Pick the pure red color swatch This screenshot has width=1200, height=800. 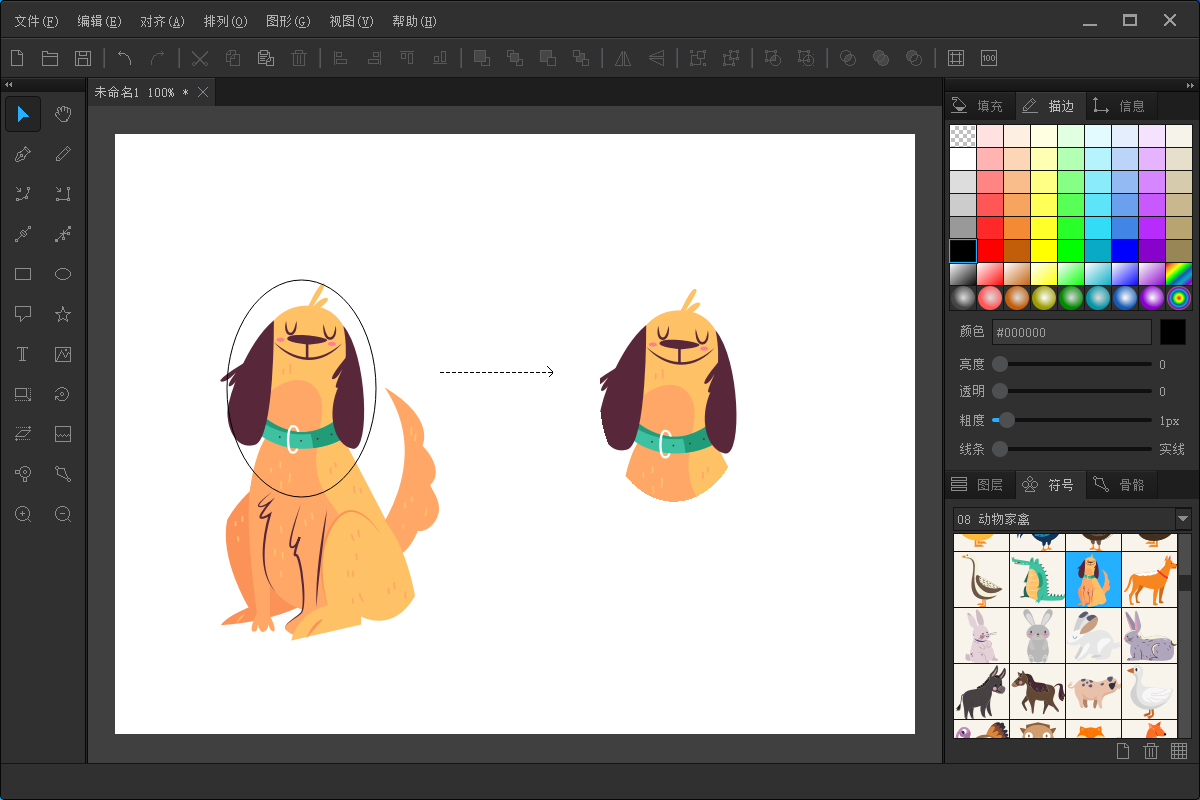990,250
